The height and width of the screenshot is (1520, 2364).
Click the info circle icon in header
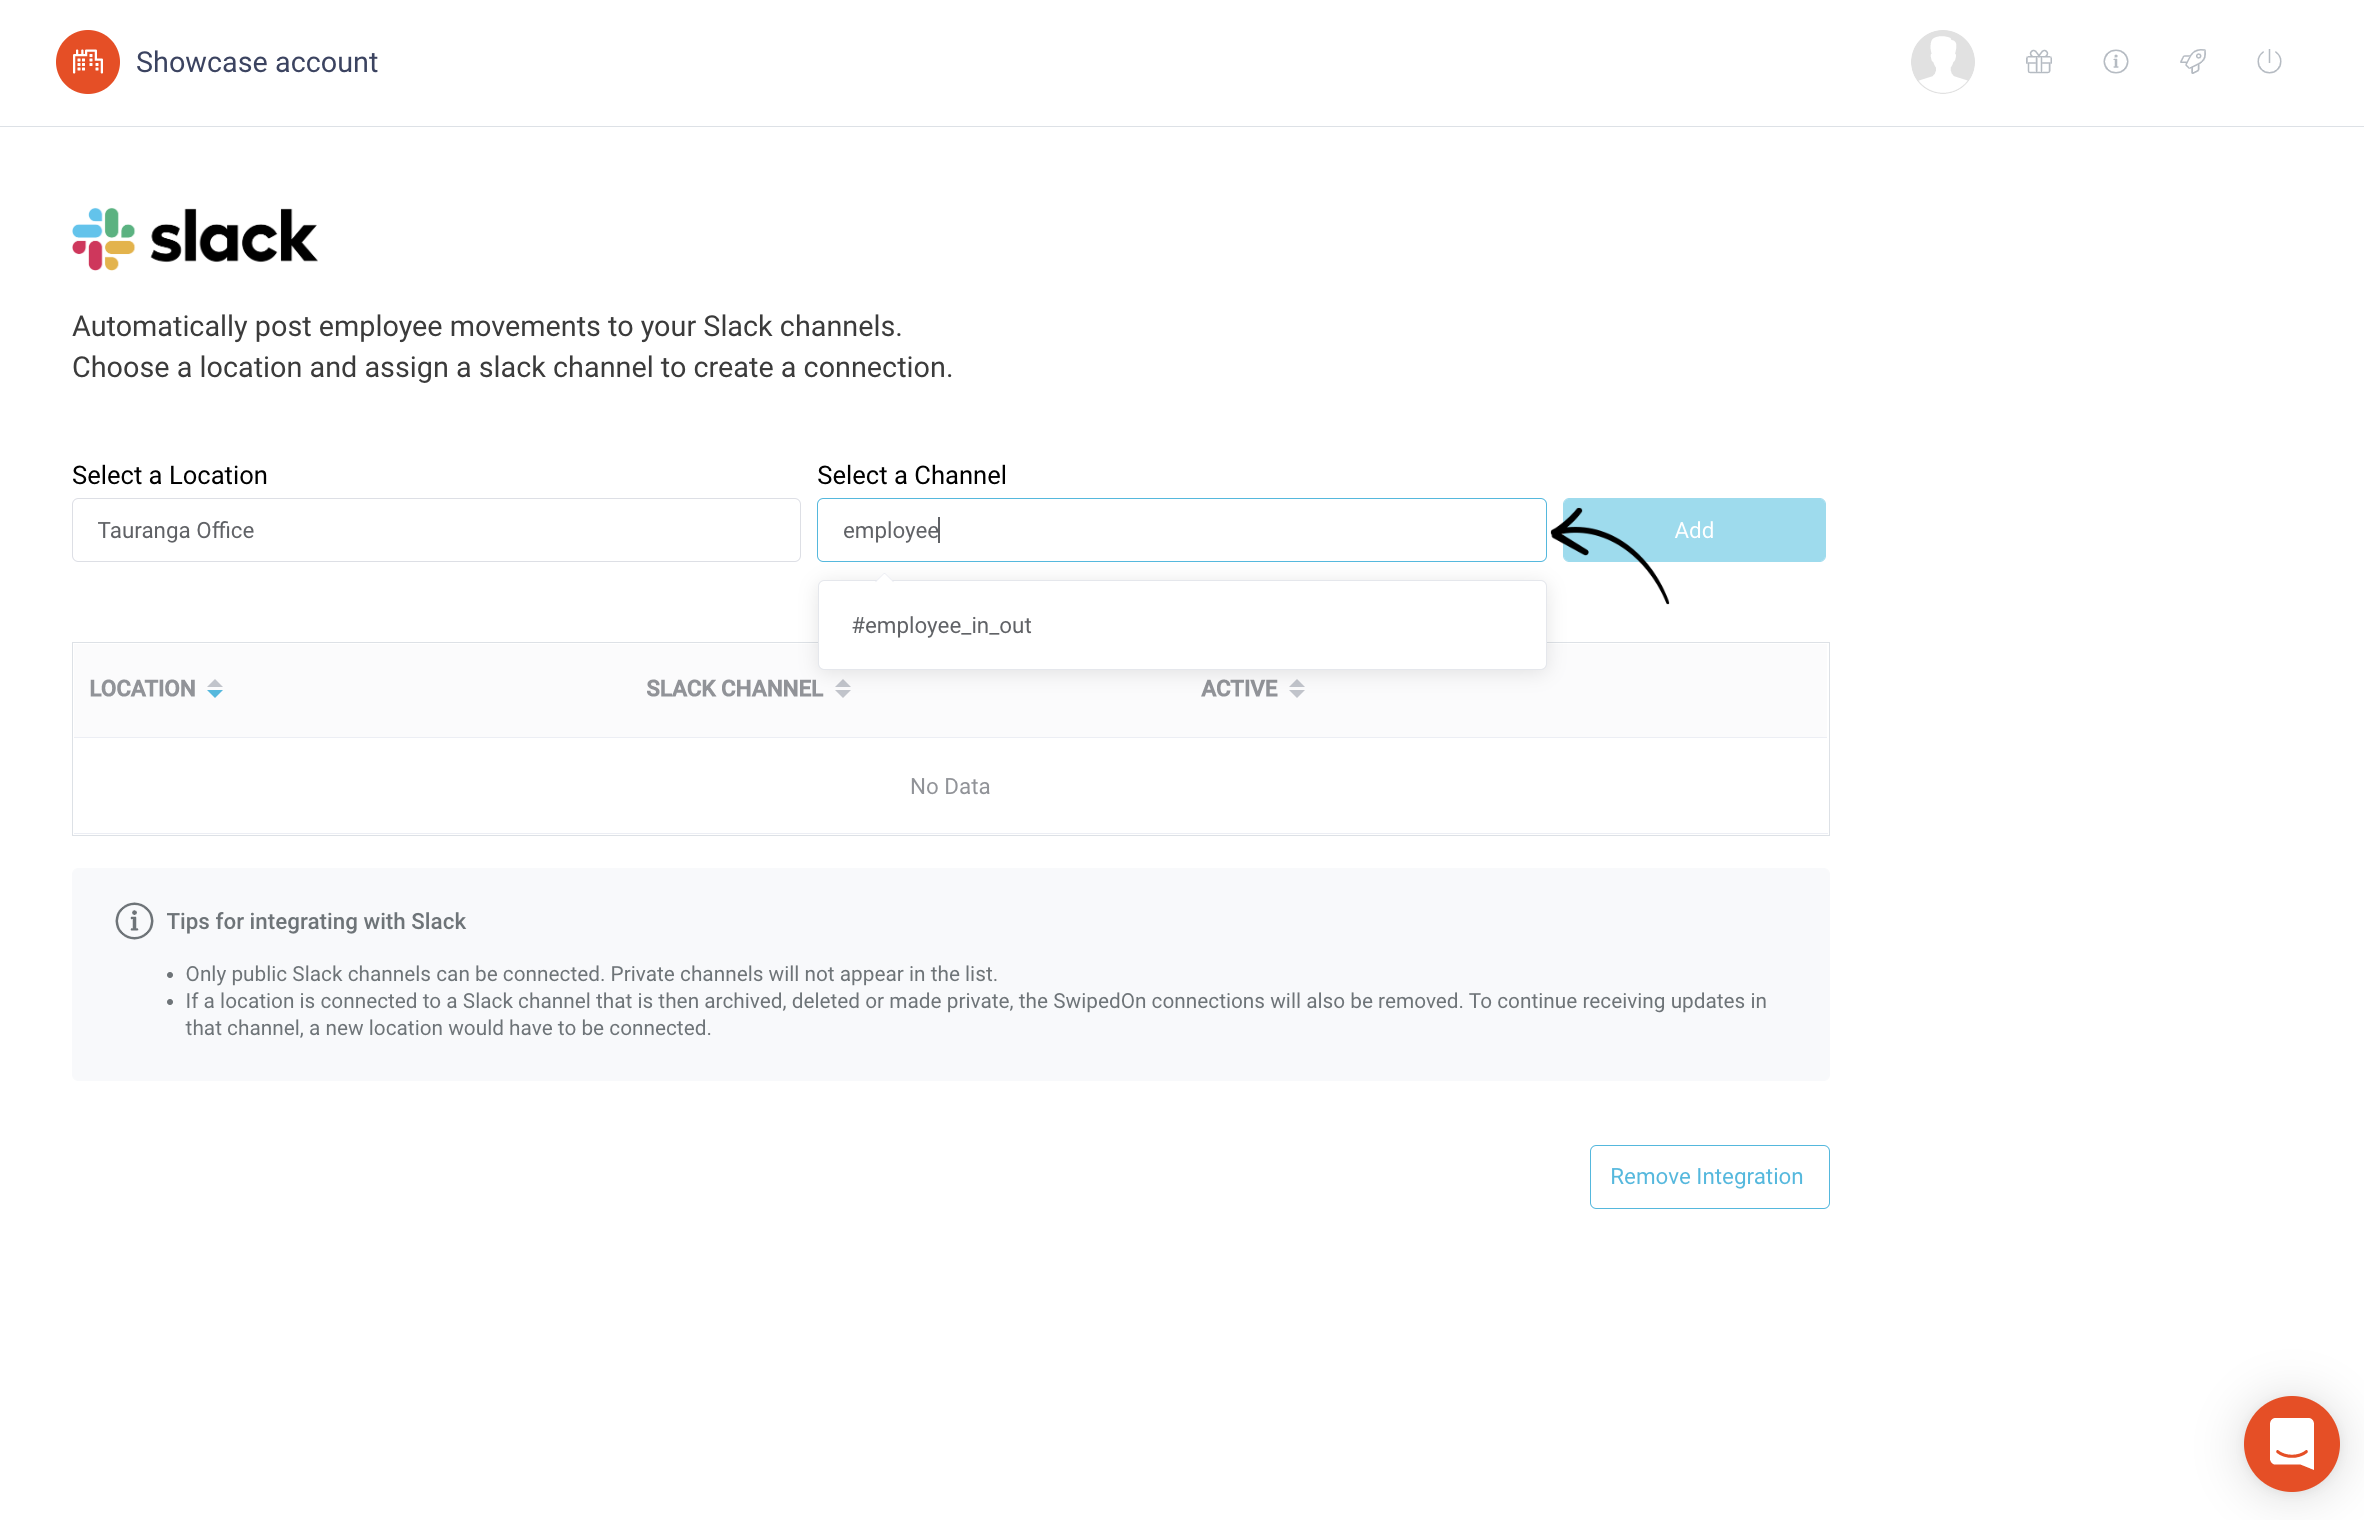(2116, 62)
